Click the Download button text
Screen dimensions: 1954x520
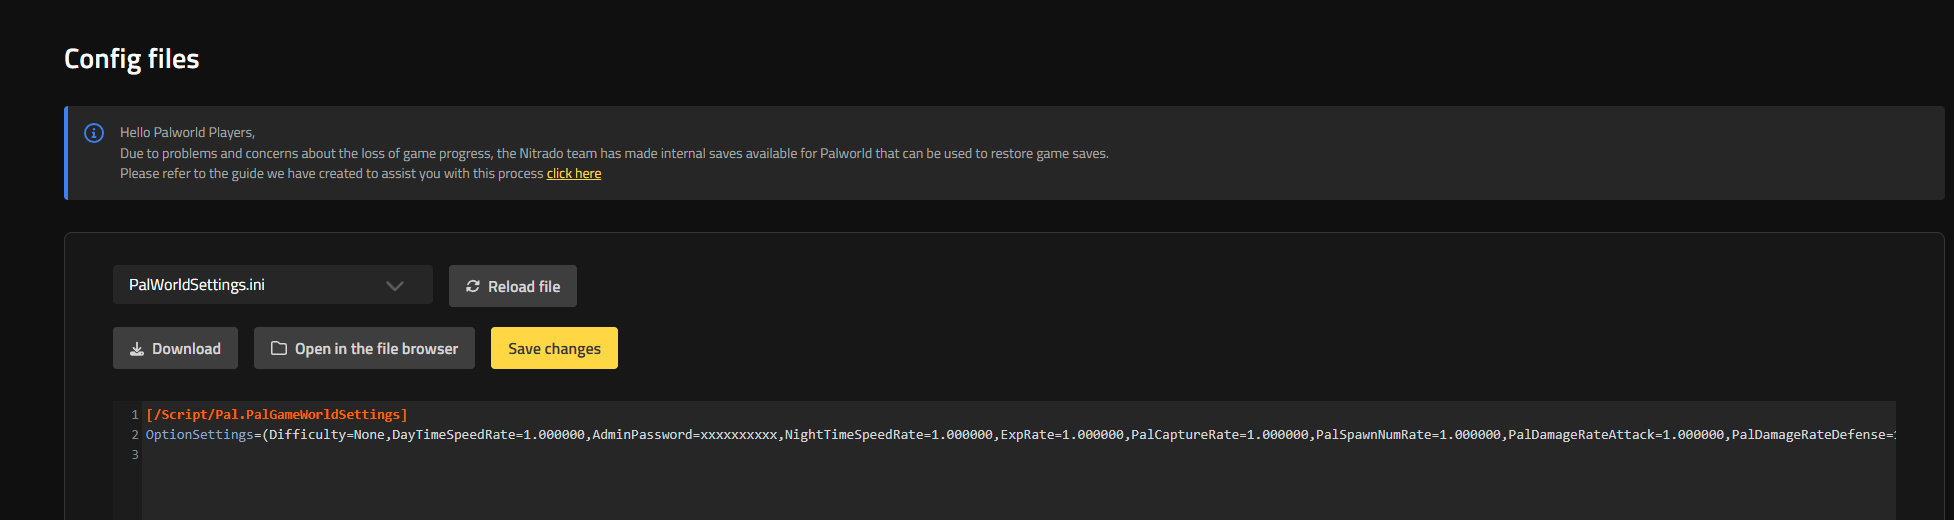click(x=186, y=349)
